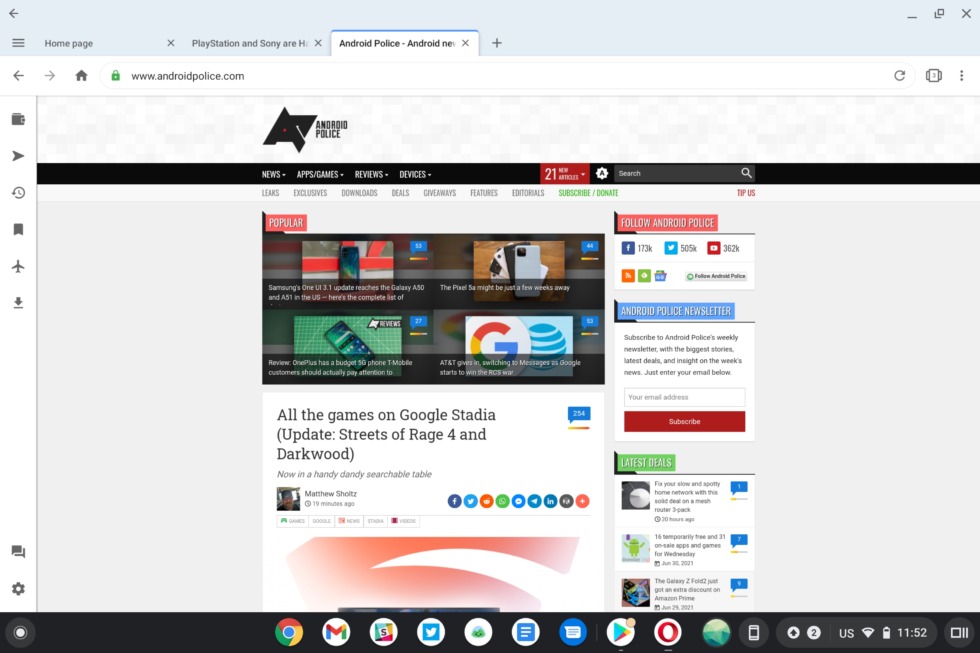Open Android Police's YouTube channel icon
Image resolution: width=980 pixels, height=653 pixels.
tap(716, 248)
